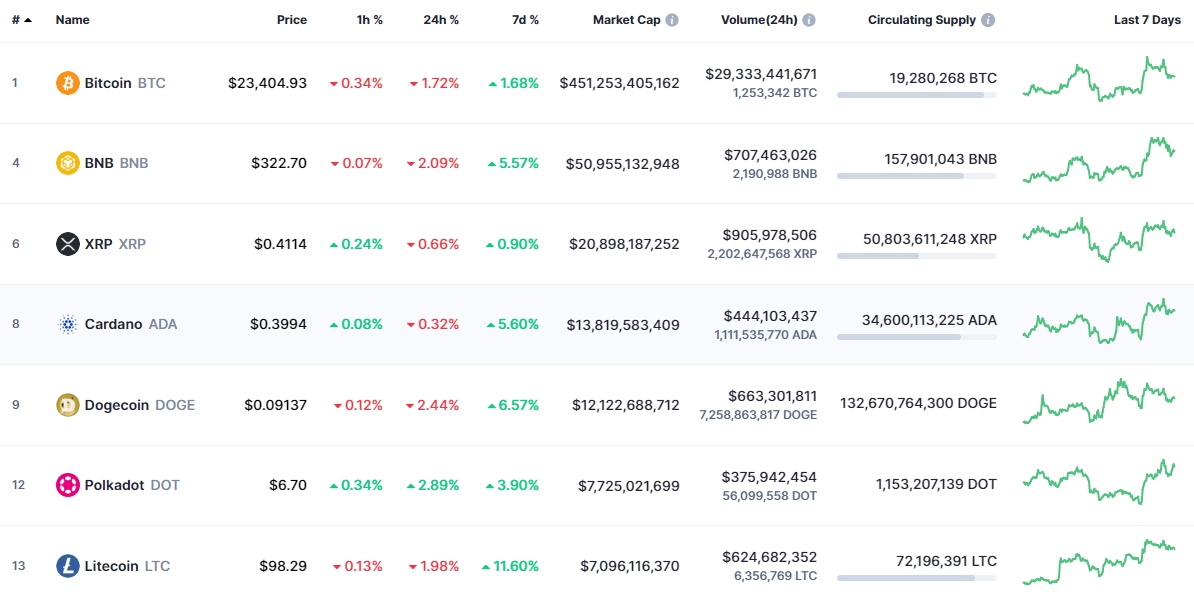
Task: Click Cardano circulating supply progress bar
Action: [917, 337]
